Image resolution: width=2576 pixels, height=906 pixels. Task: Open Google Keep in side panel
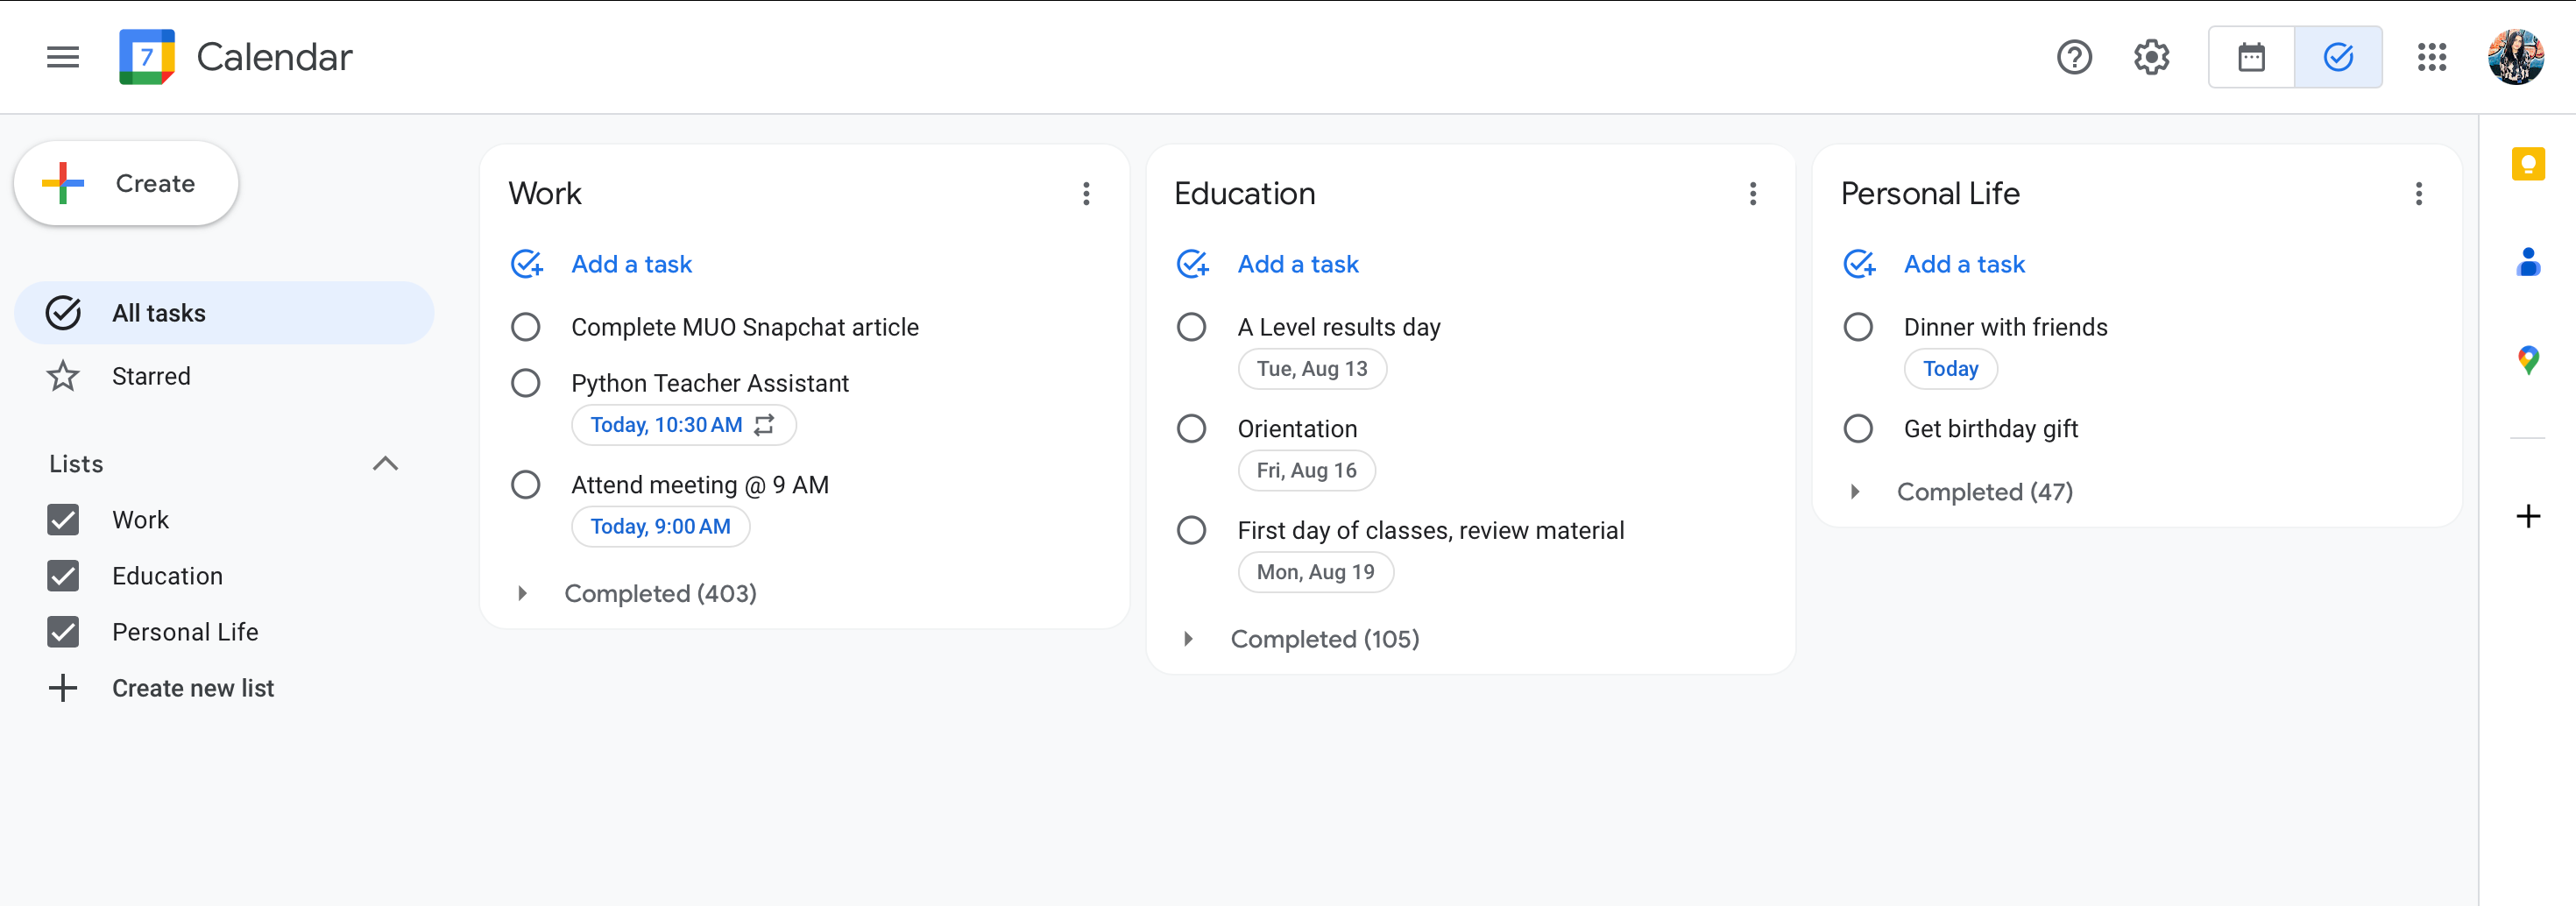pyautogui.click(x=2527, y=164)
